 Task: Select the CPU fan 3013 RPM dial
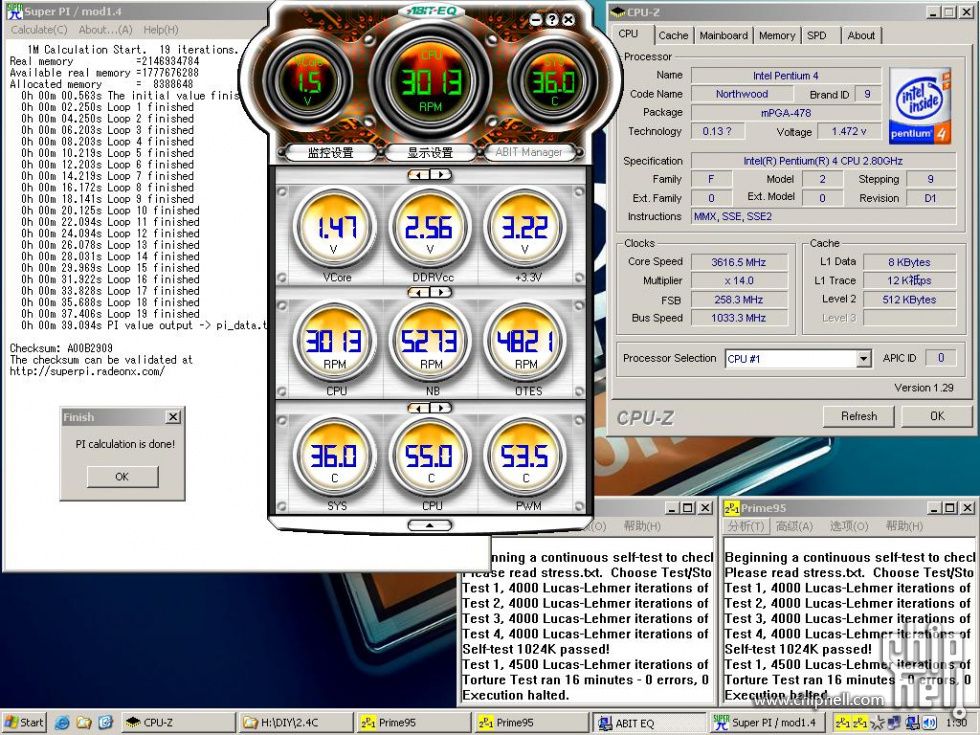tap(335, 342)
